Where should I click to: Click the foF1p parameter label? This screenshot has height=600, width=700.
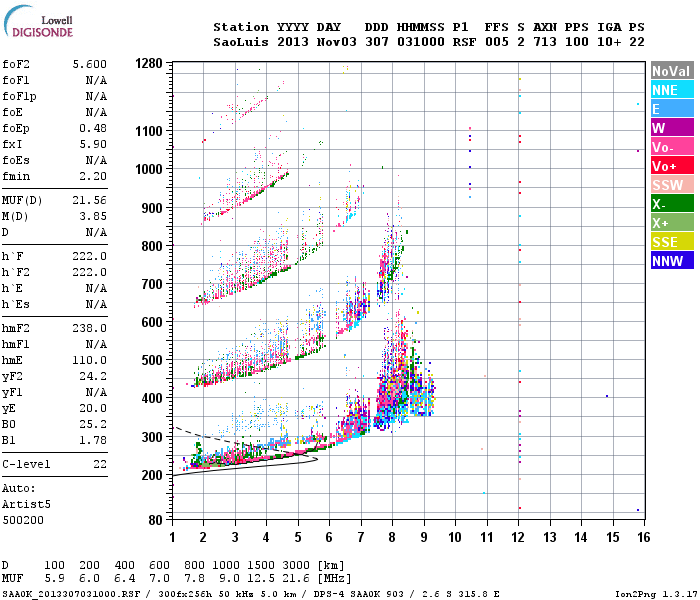tap(19, 96)
